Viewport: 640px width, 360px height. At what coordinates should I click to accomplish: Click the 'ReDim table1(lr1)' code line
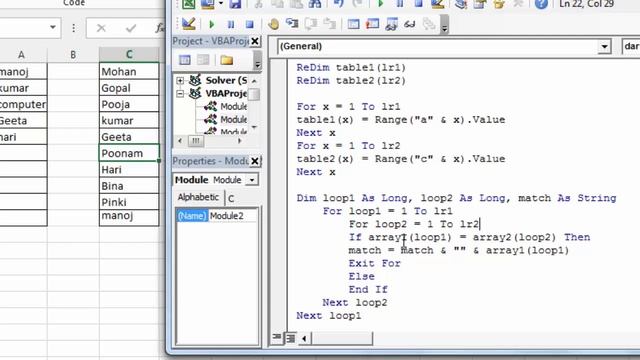click(x=351, y=67)
